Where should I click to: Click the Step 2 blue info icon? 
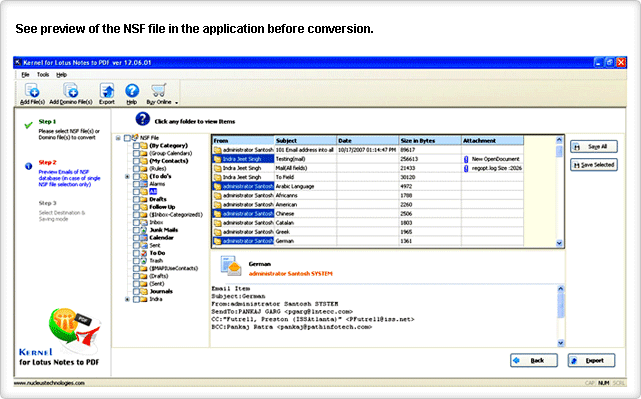click(x=28, y=166)
